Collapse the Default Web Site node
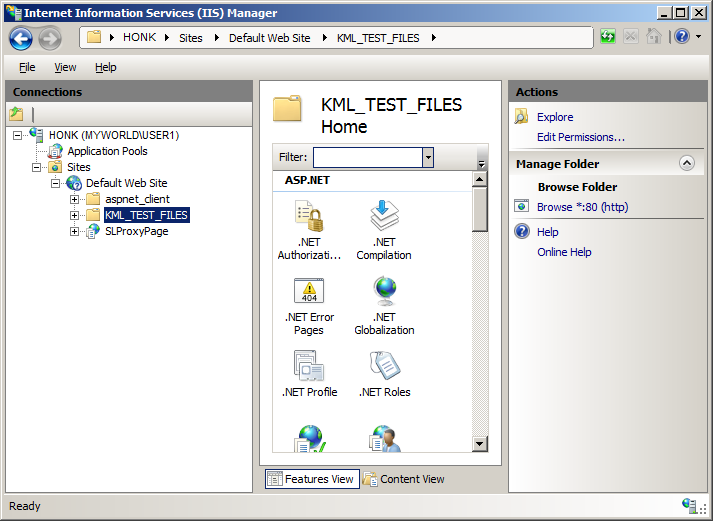Screen dimensions: 713x521 (x=55, y=183)
